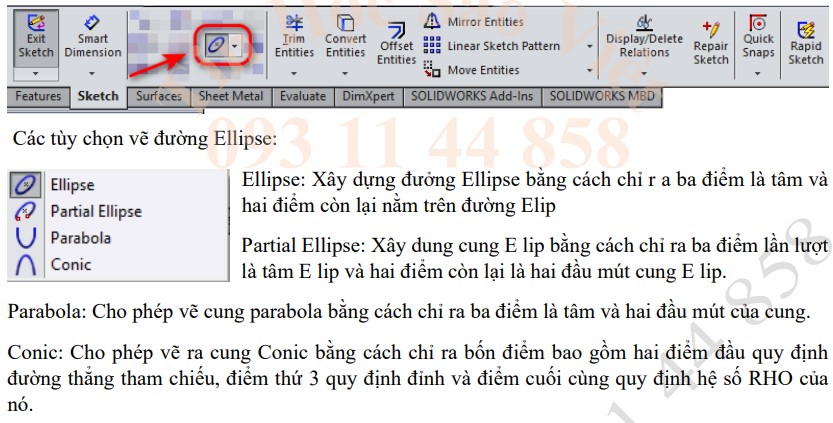The width and height of the screenshot is (833, 423).
Task: Open the Sheet Metal tab
Action: click(x=231, y=97)
